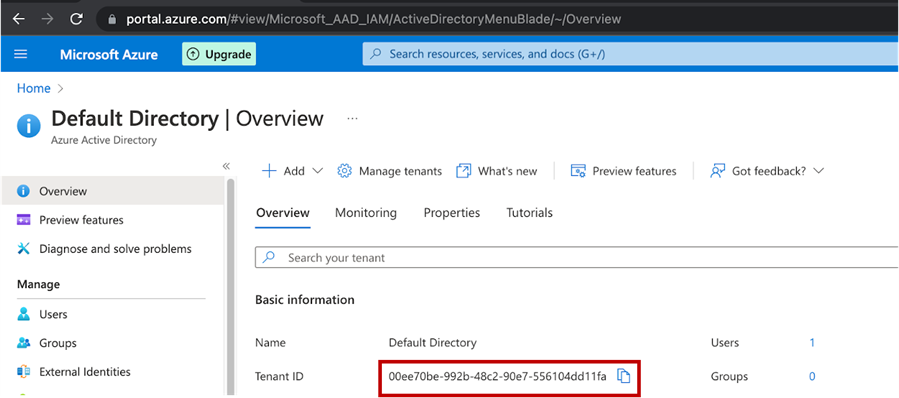Click the Manage tenants gear icon
This screenshot has width=899, height=398.
click(344, 171)
